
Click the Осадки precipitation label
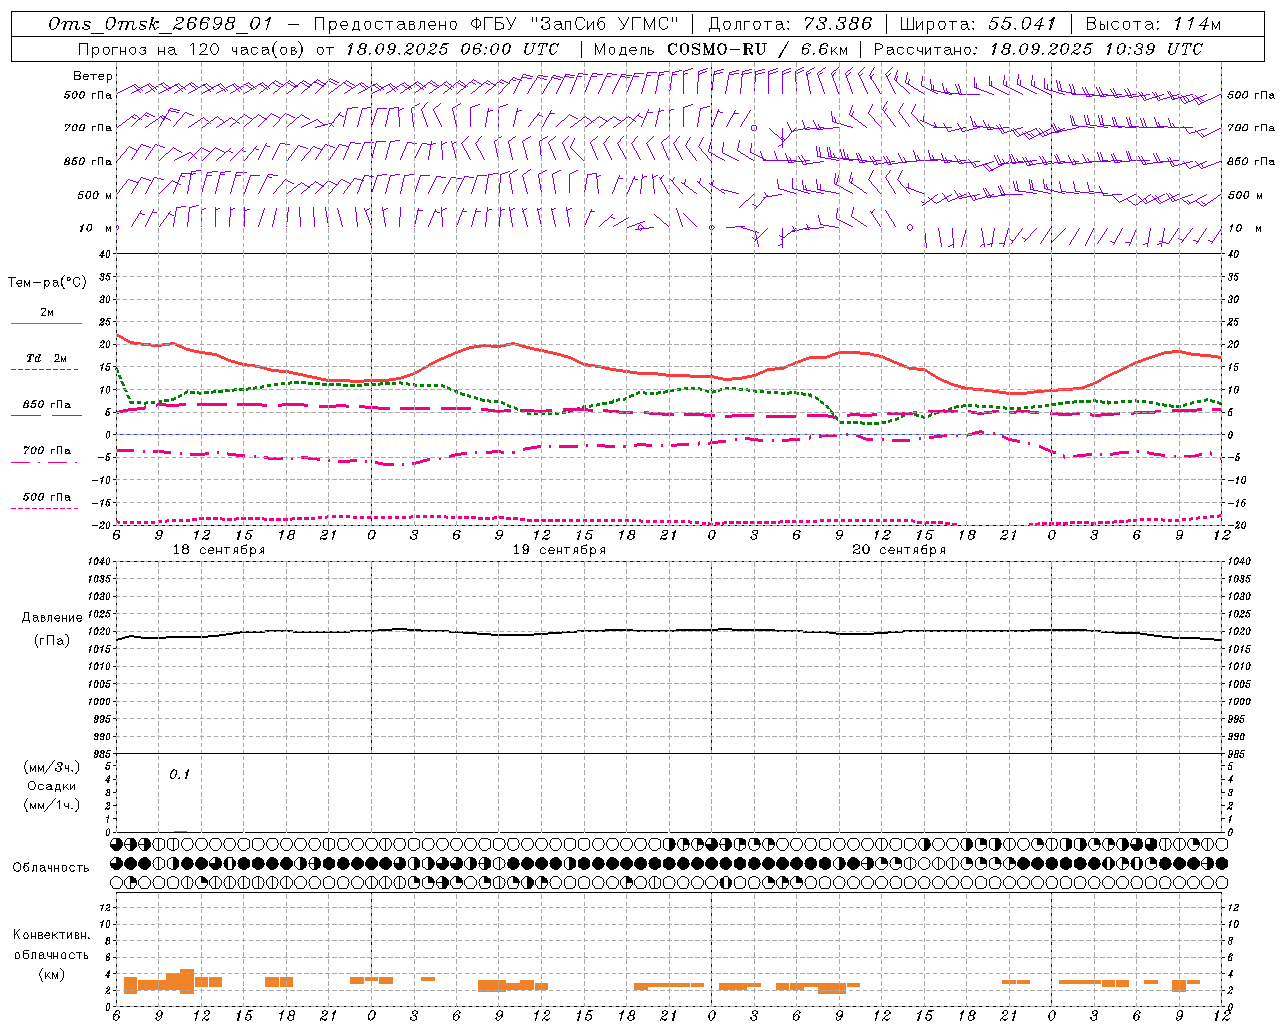tap(52, 786)
